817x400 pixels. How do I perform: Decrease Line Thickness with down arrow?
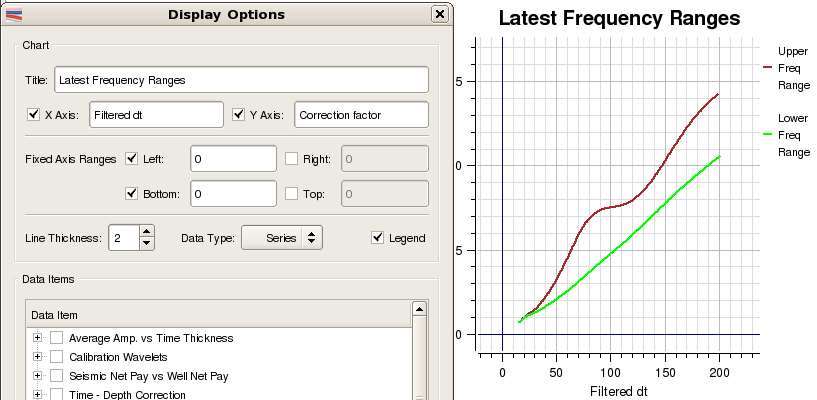click(x=147, y=243)
